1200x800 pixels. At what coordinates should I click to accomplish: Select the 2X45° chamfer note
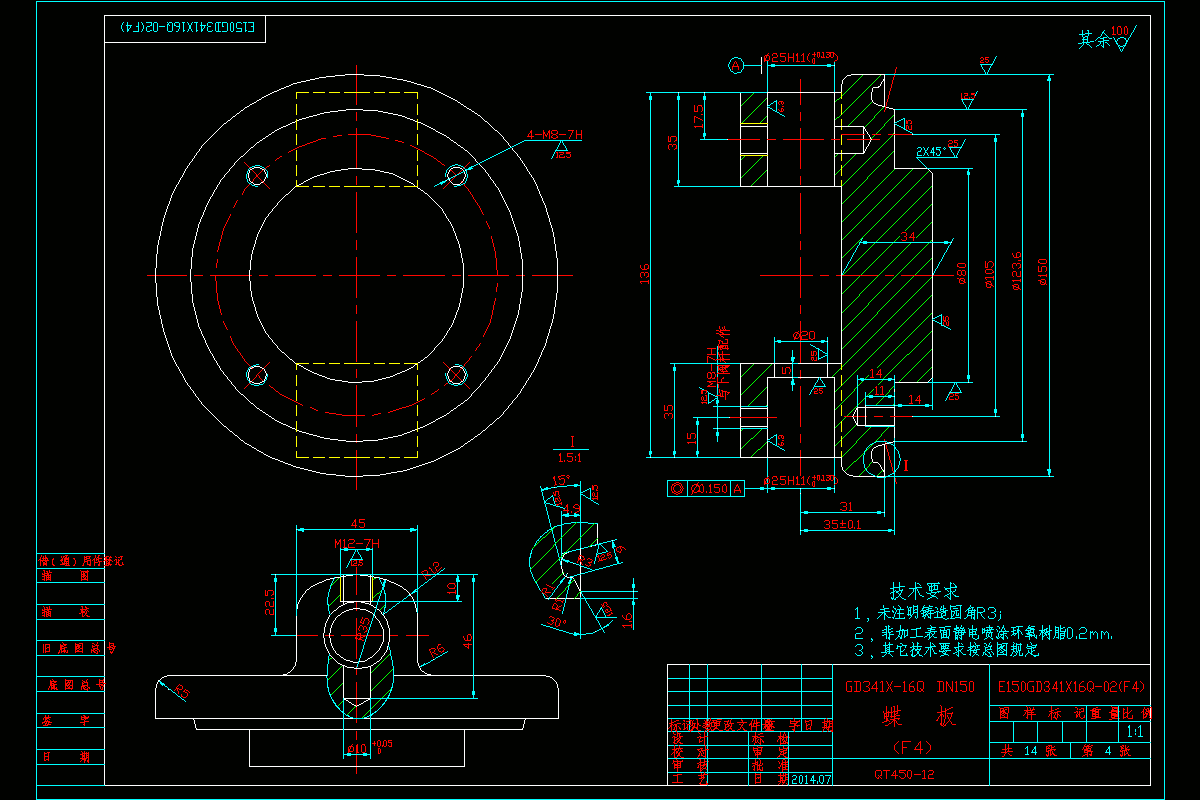point(931,151)
